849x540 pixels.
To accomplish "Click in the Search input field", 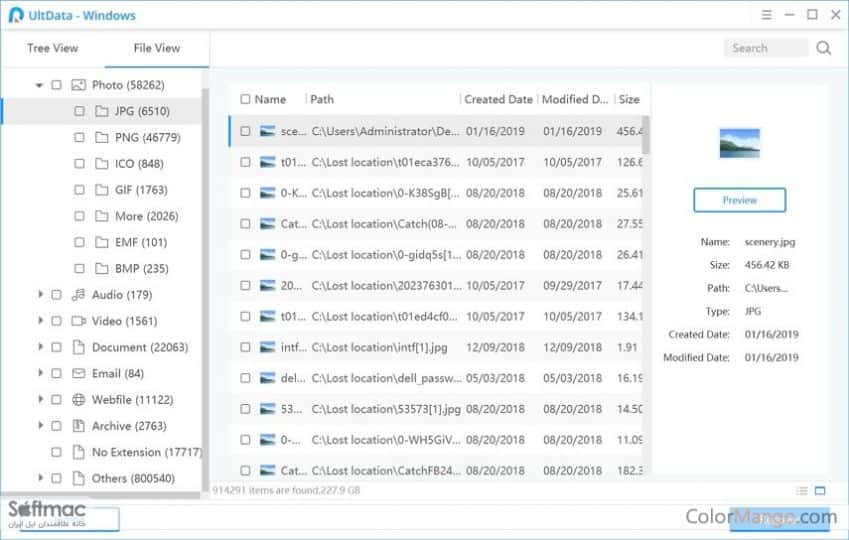I will tap(766, 48).
